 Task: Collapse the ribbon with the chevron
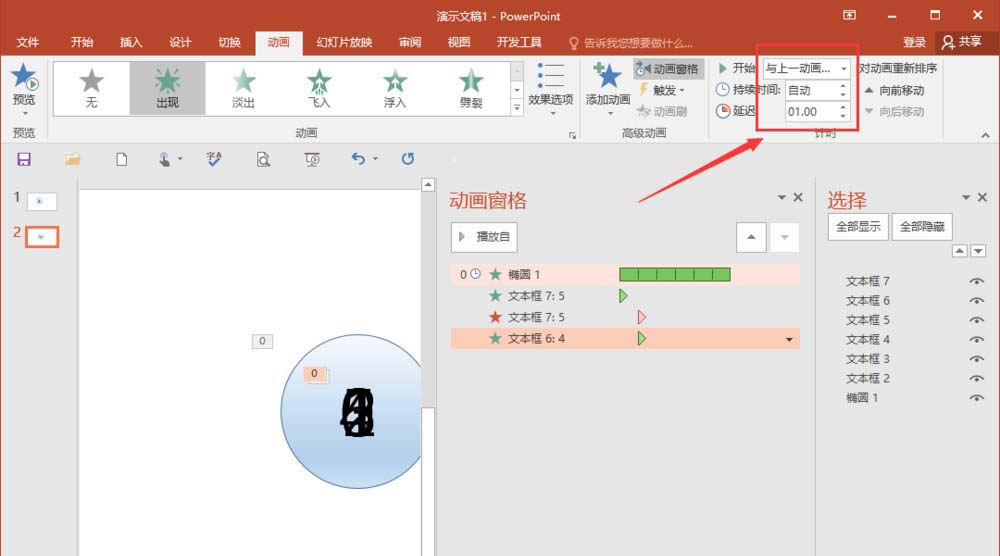[985, 135]
